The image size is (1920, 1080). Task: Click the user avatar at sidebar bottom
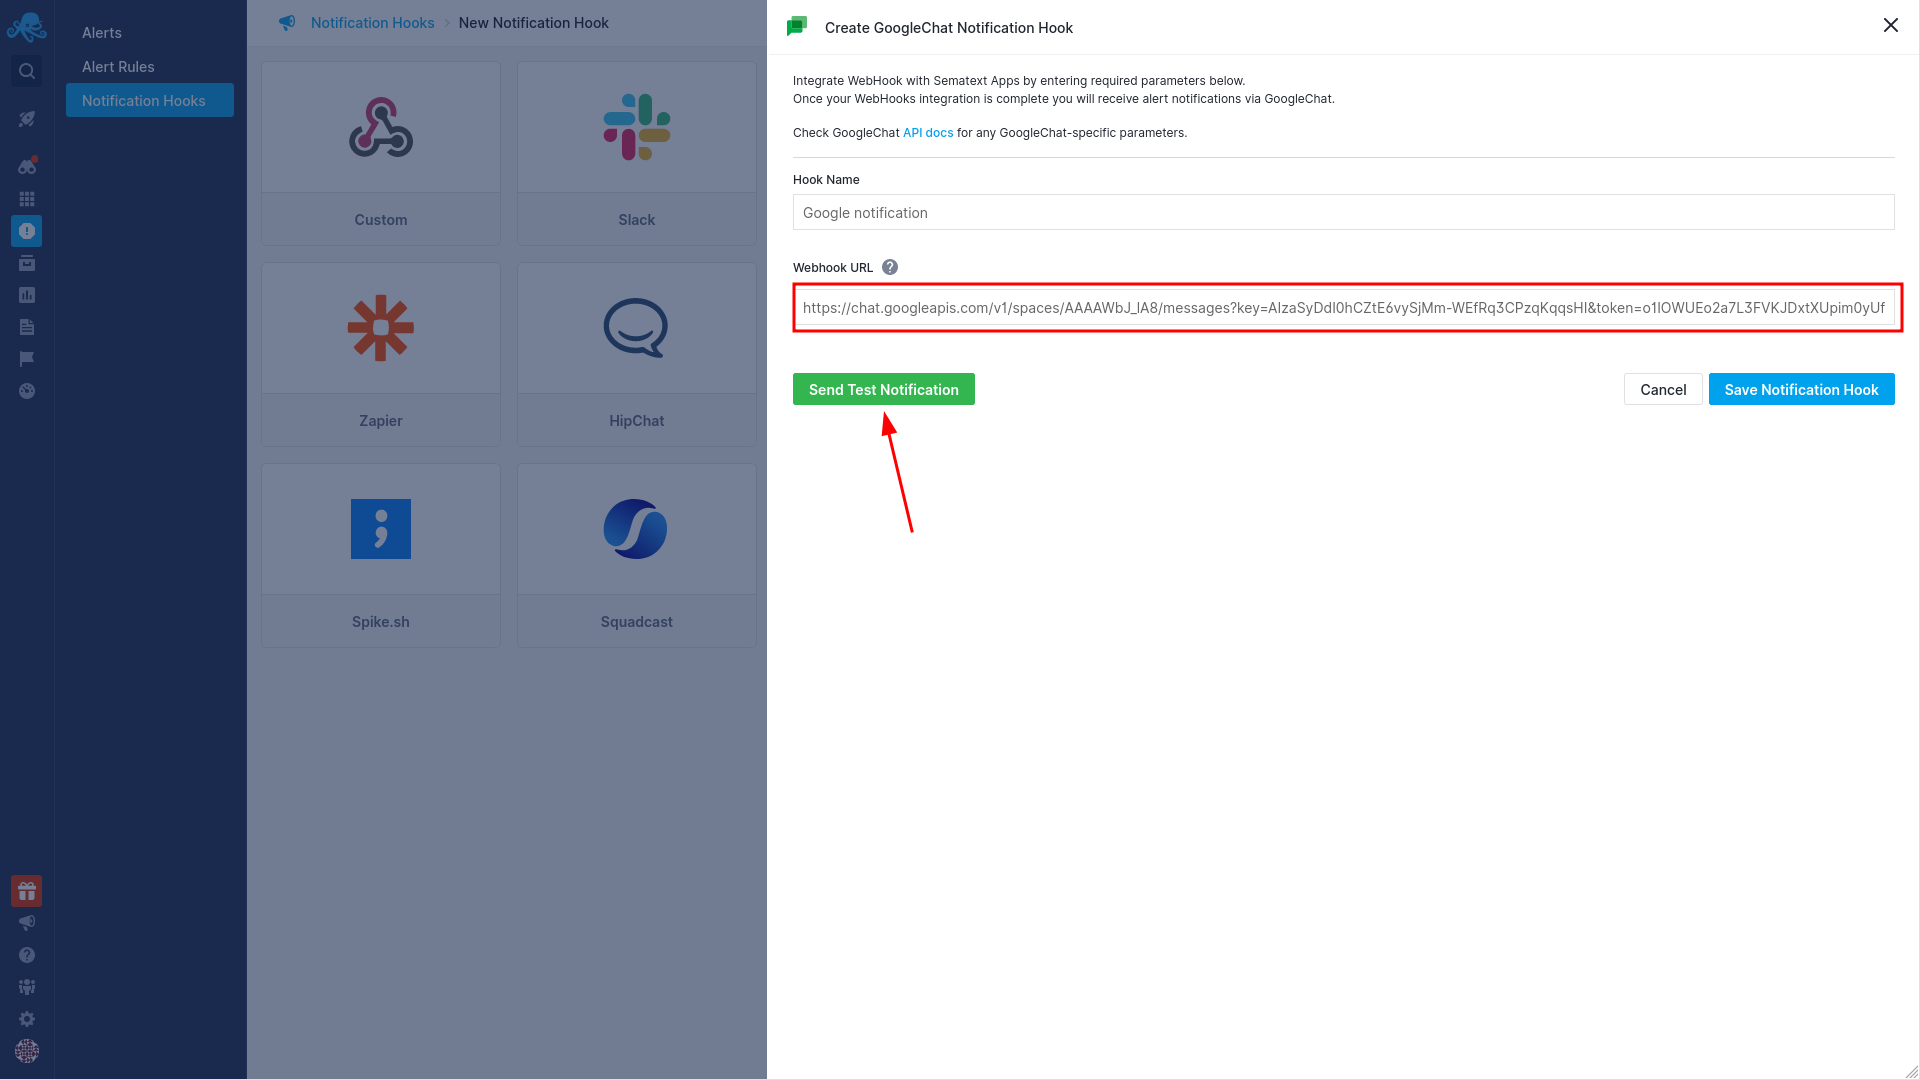[x=27, y=1051]
